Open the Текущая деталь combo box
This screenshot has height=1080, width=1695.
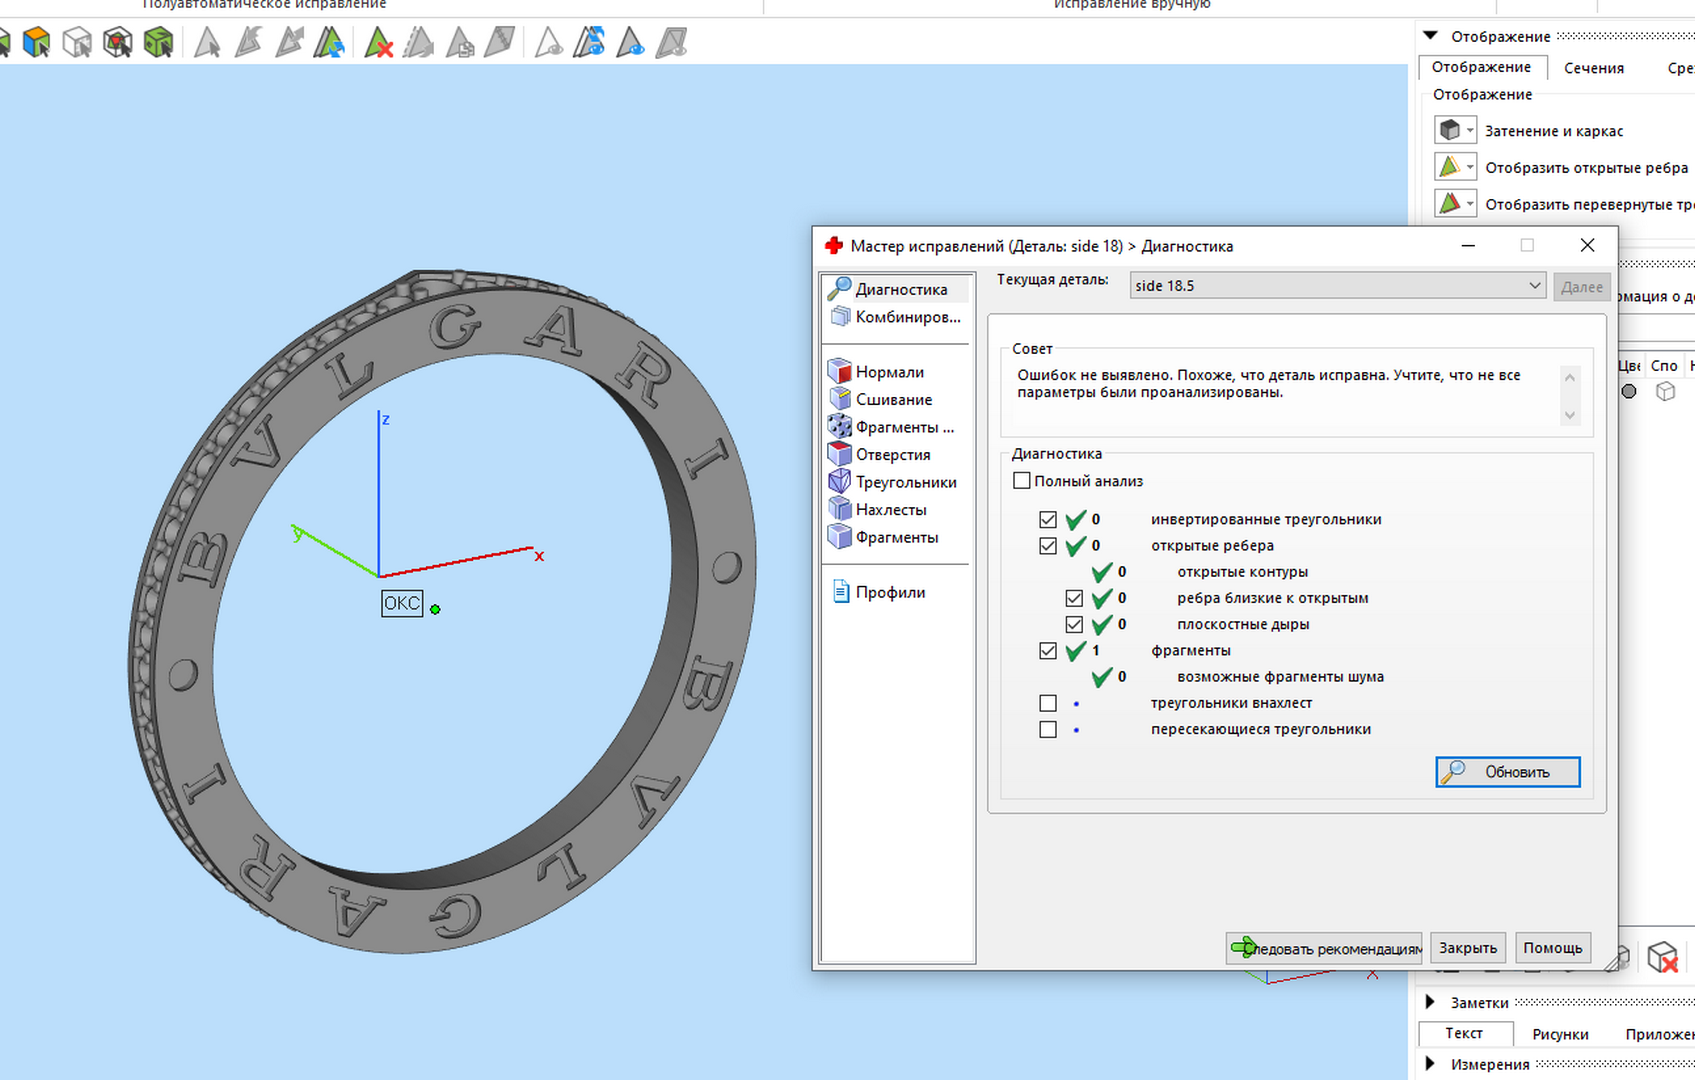(1338, 285)
